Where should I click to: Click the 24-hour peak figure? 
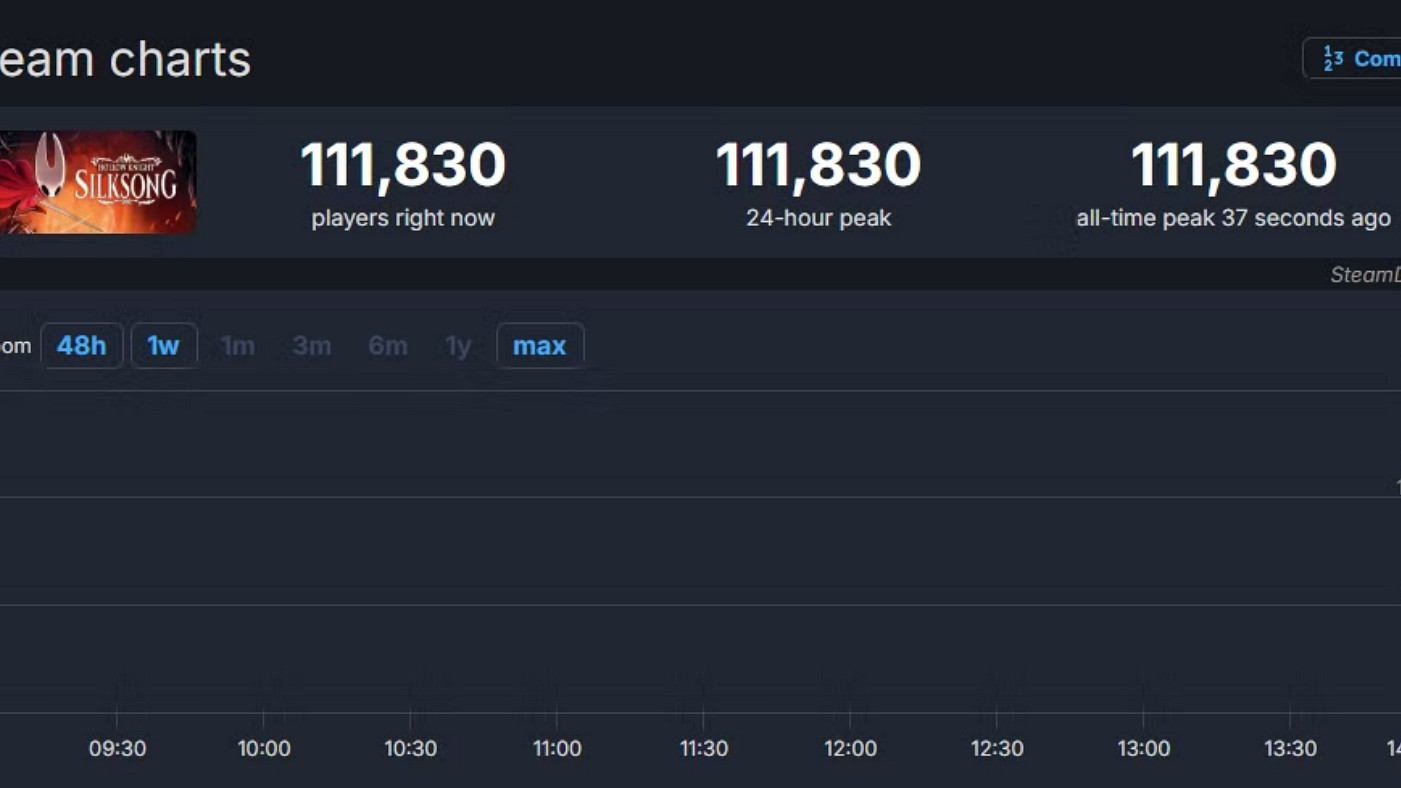point(818,166)
